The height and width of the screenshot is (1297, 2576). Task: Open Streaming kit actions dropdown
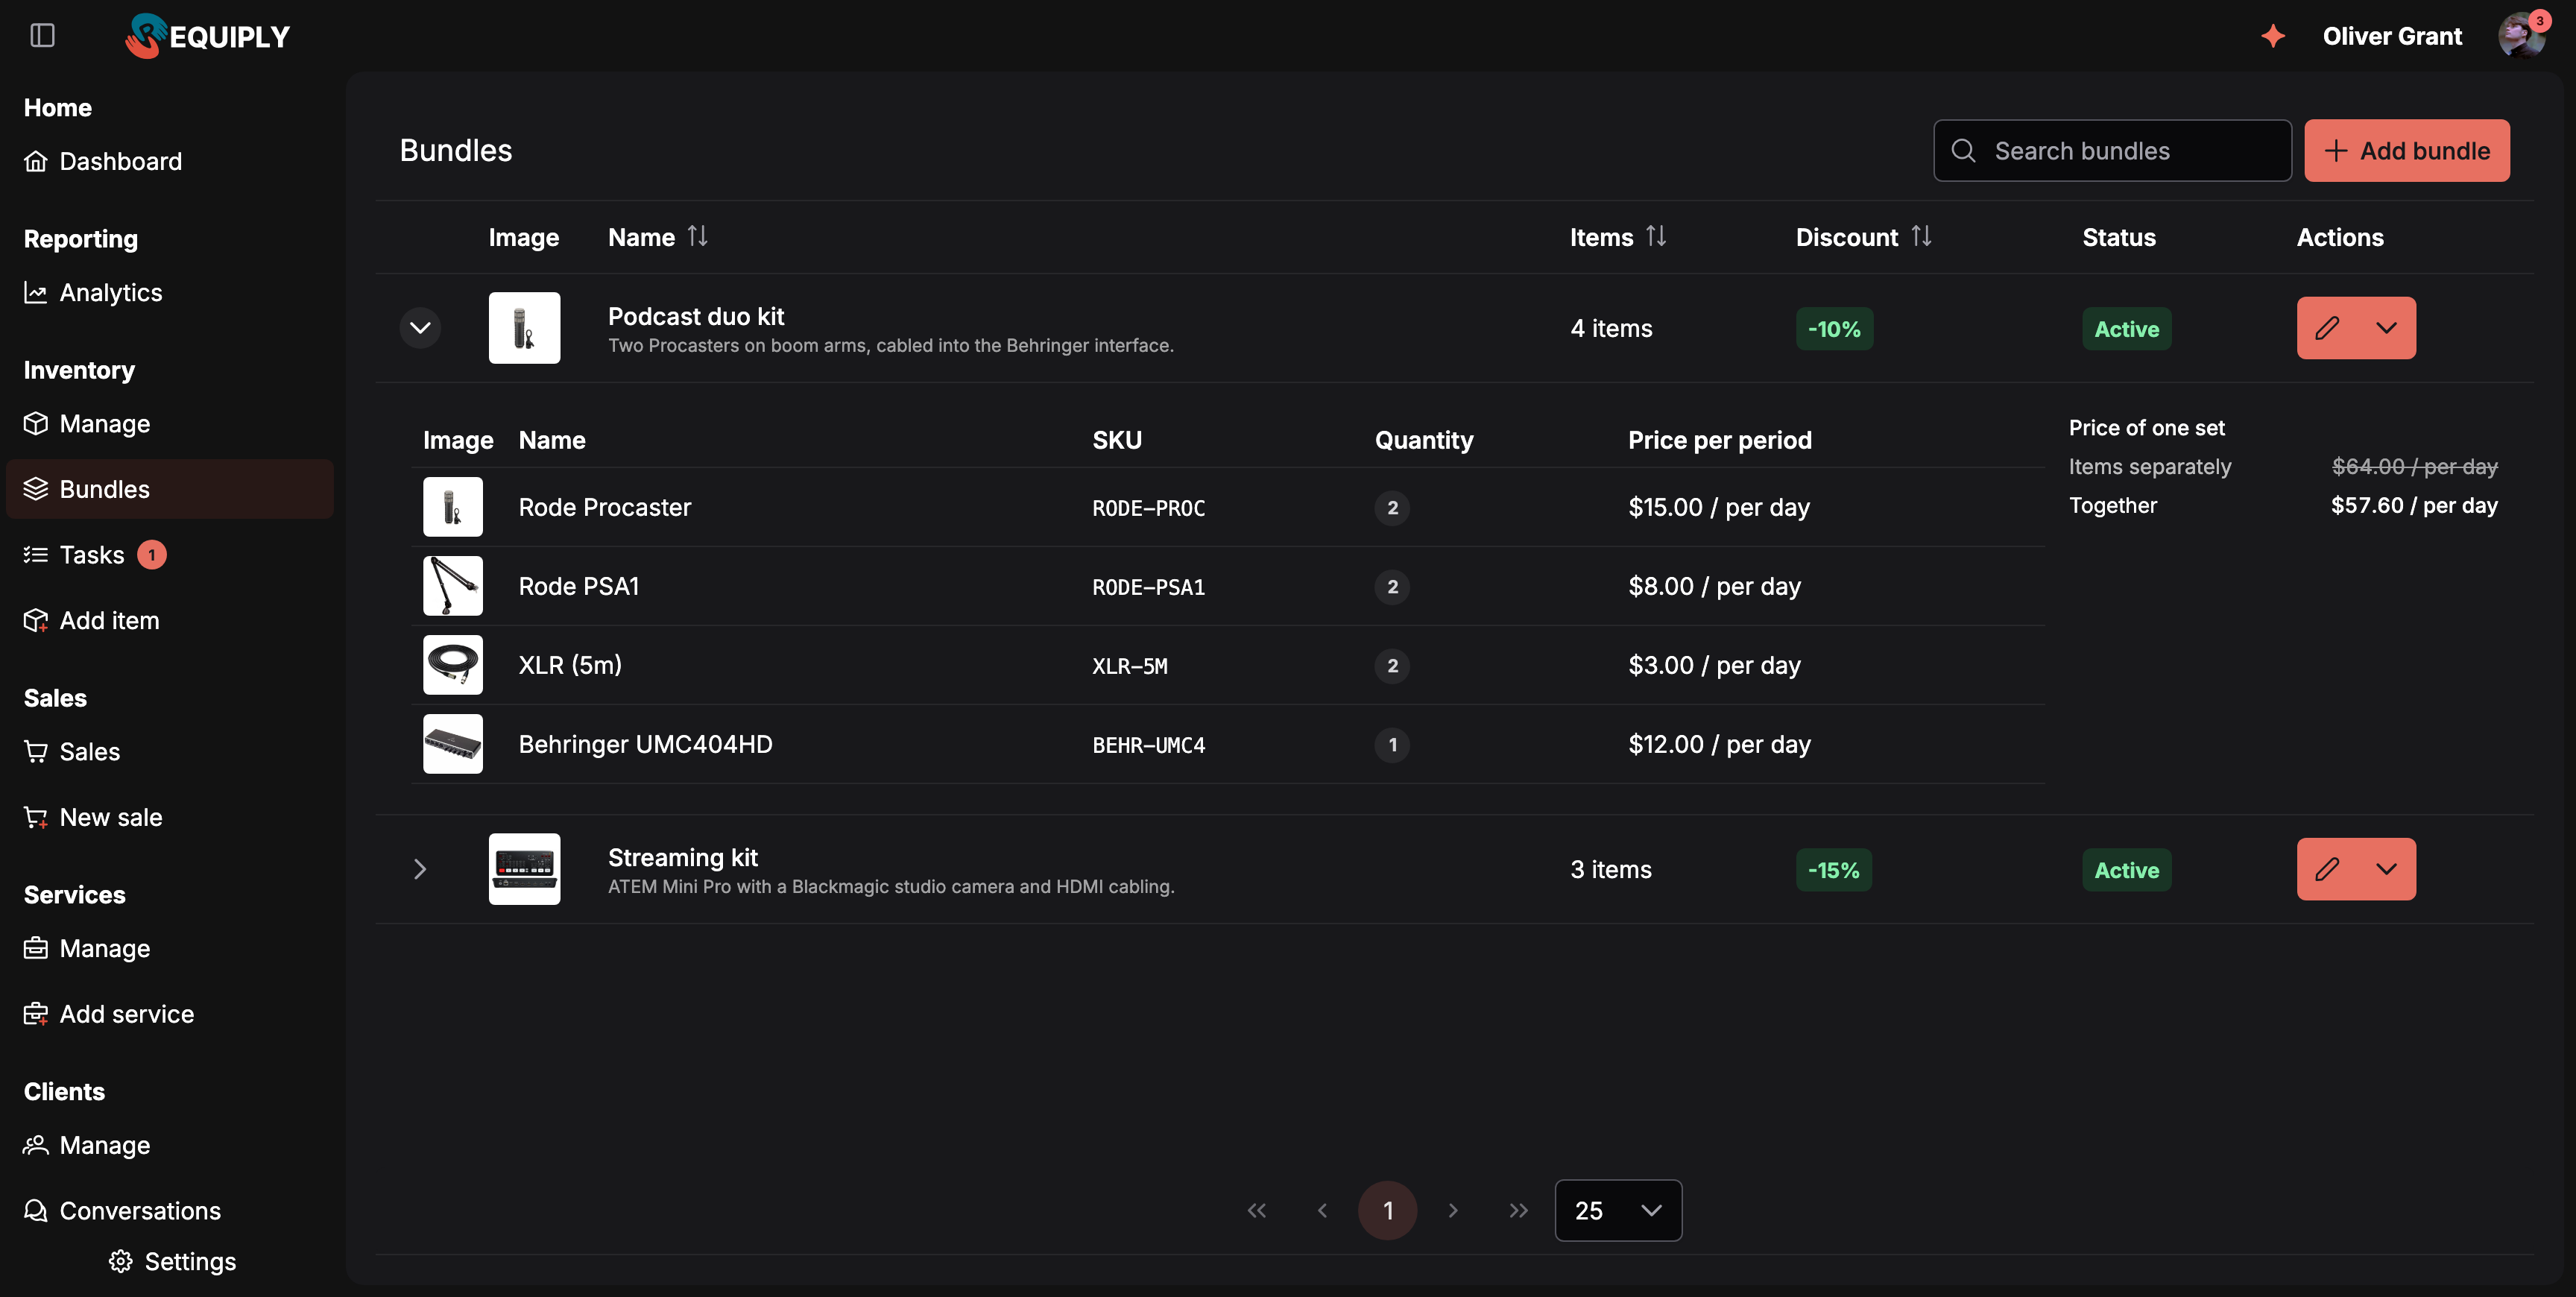(x=2386, y=869)
